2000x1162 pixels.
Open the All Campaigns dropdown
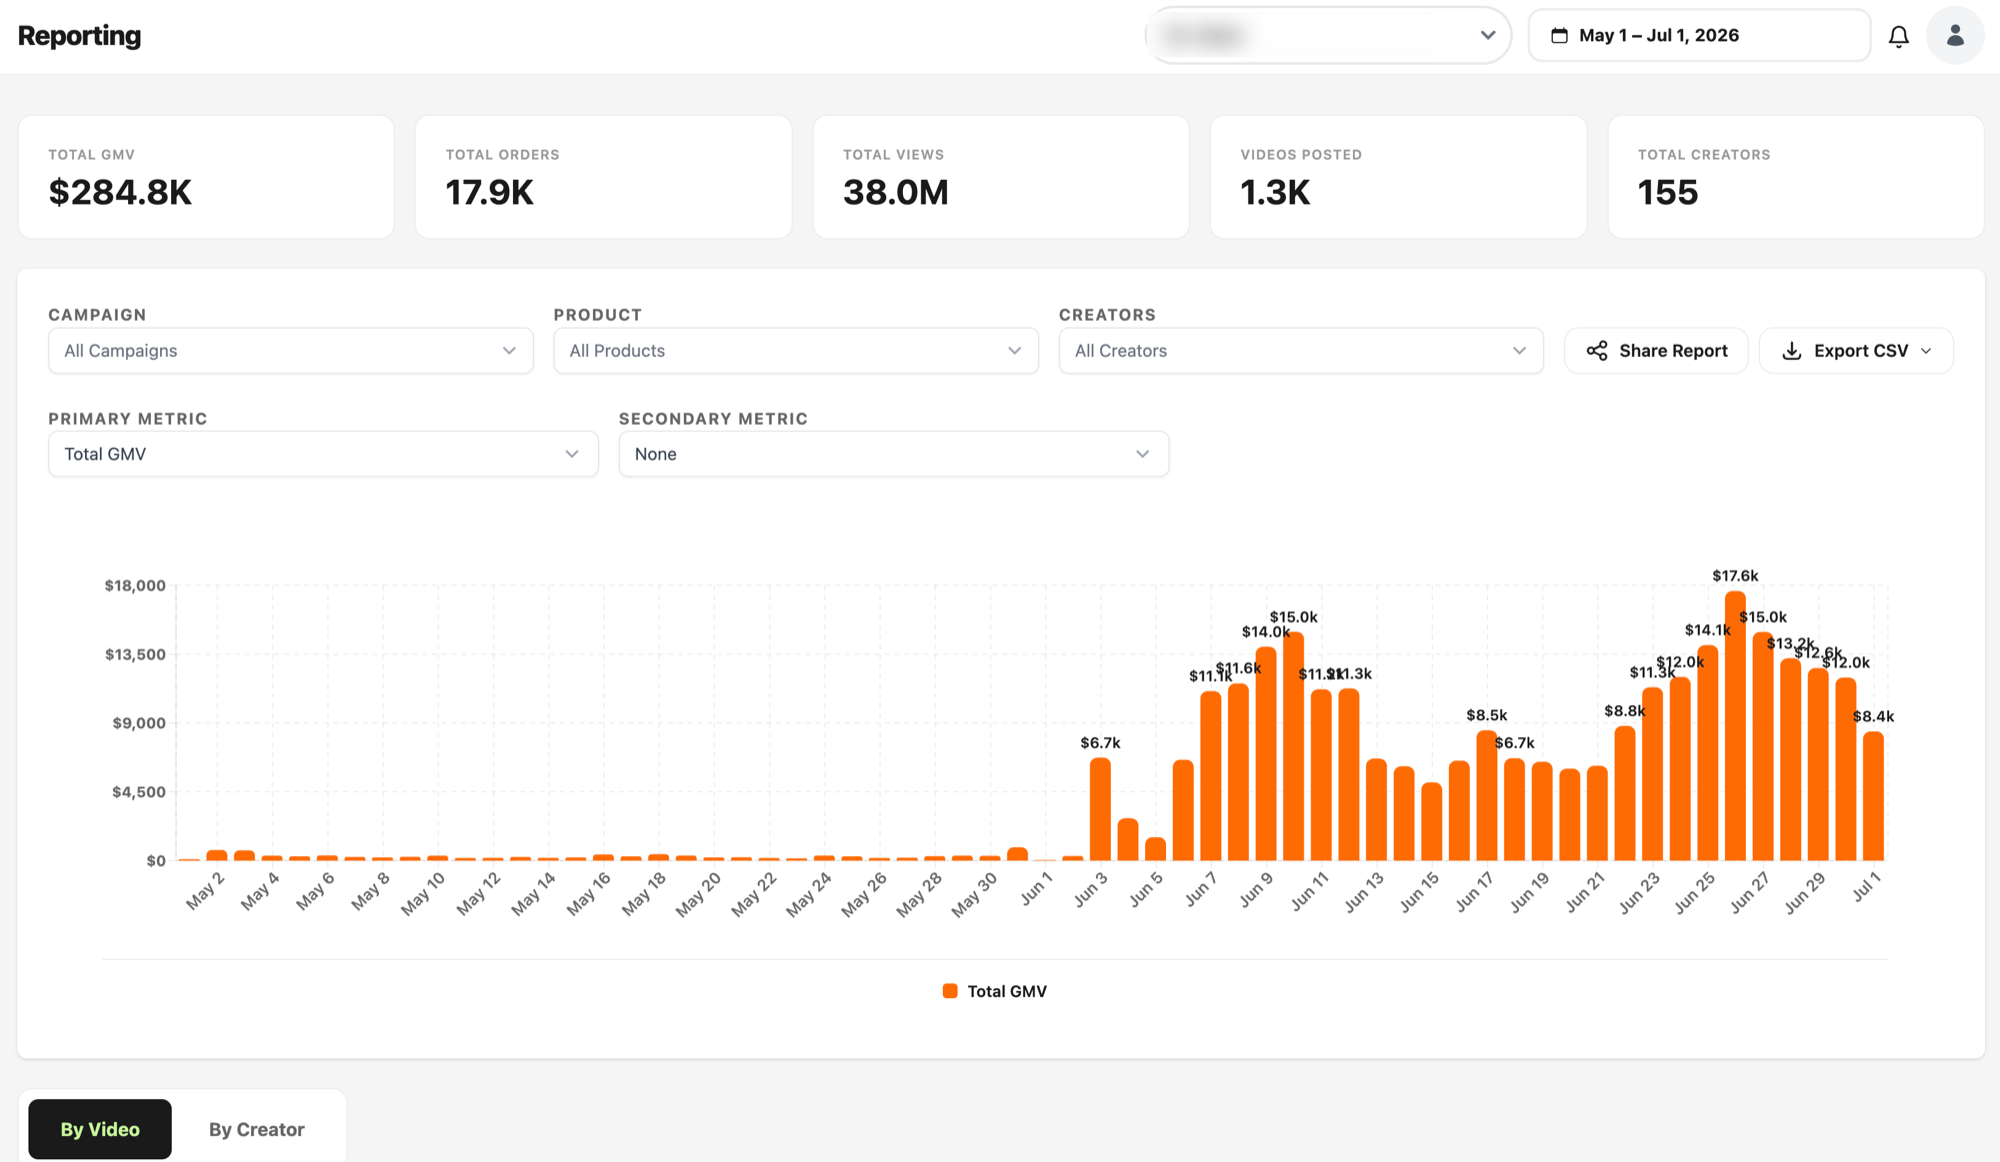(291, 351)
